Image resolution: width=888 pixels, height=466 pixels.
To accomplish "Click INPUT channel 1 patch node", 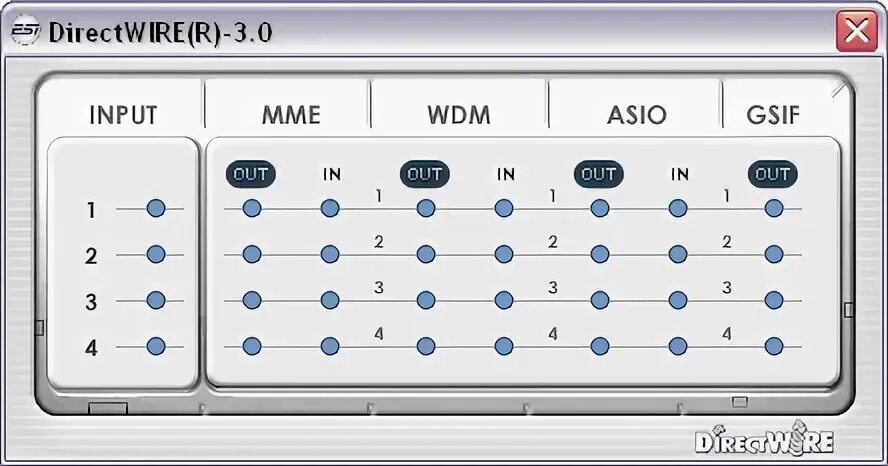I will 156,208.
